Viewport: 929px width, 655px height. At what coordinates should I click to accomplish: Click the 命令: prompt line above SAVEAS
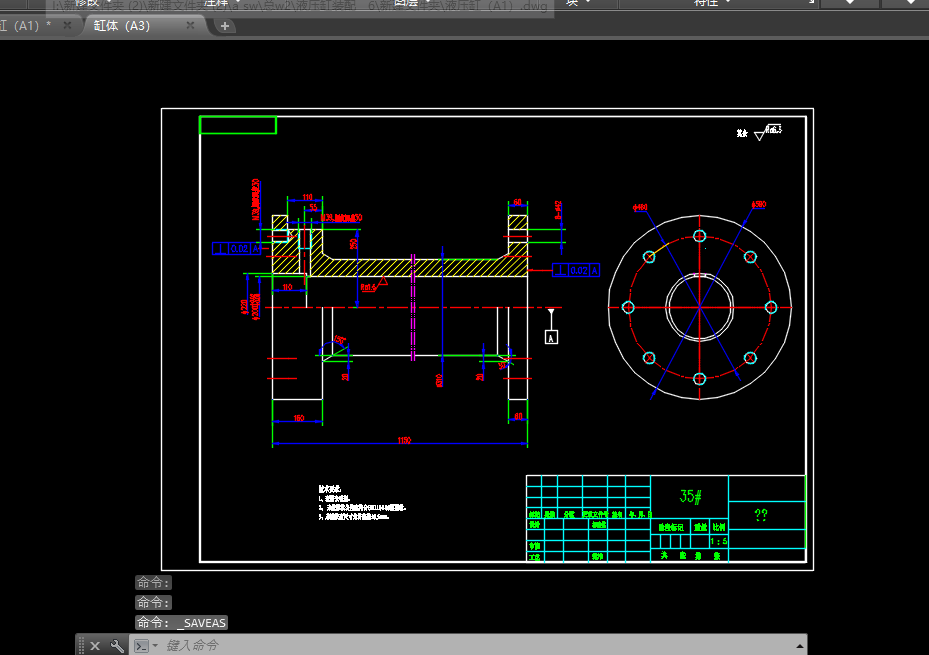click(152, 602)
